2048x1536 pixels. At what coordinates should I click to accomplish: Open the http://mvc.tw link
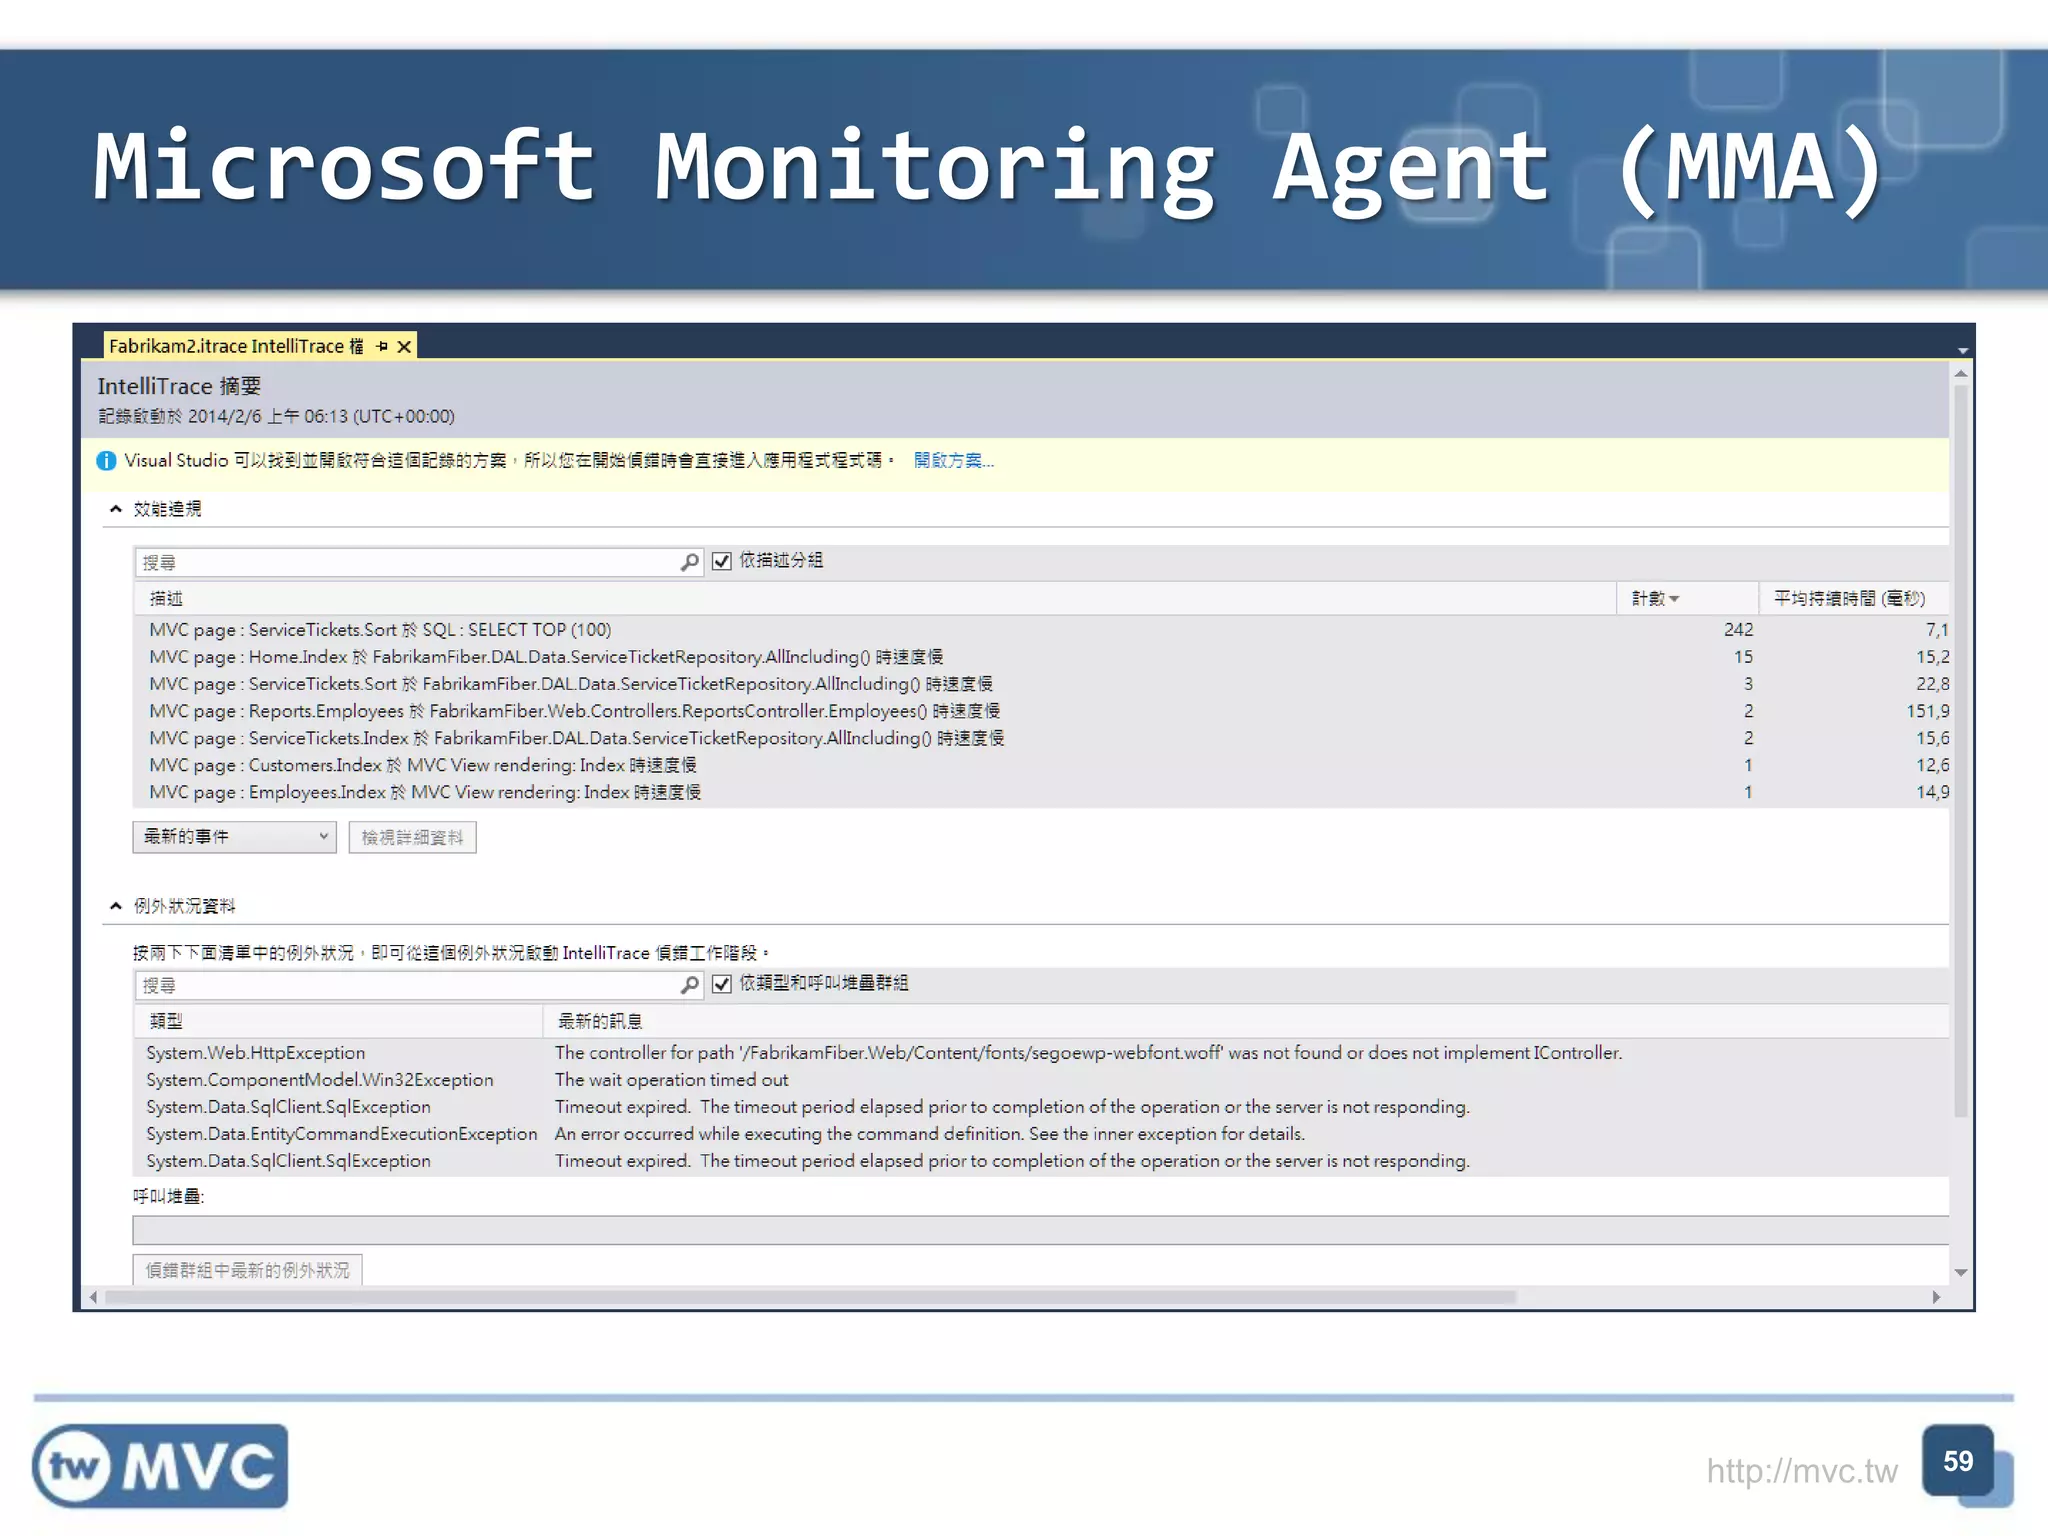point(1801,1471)
